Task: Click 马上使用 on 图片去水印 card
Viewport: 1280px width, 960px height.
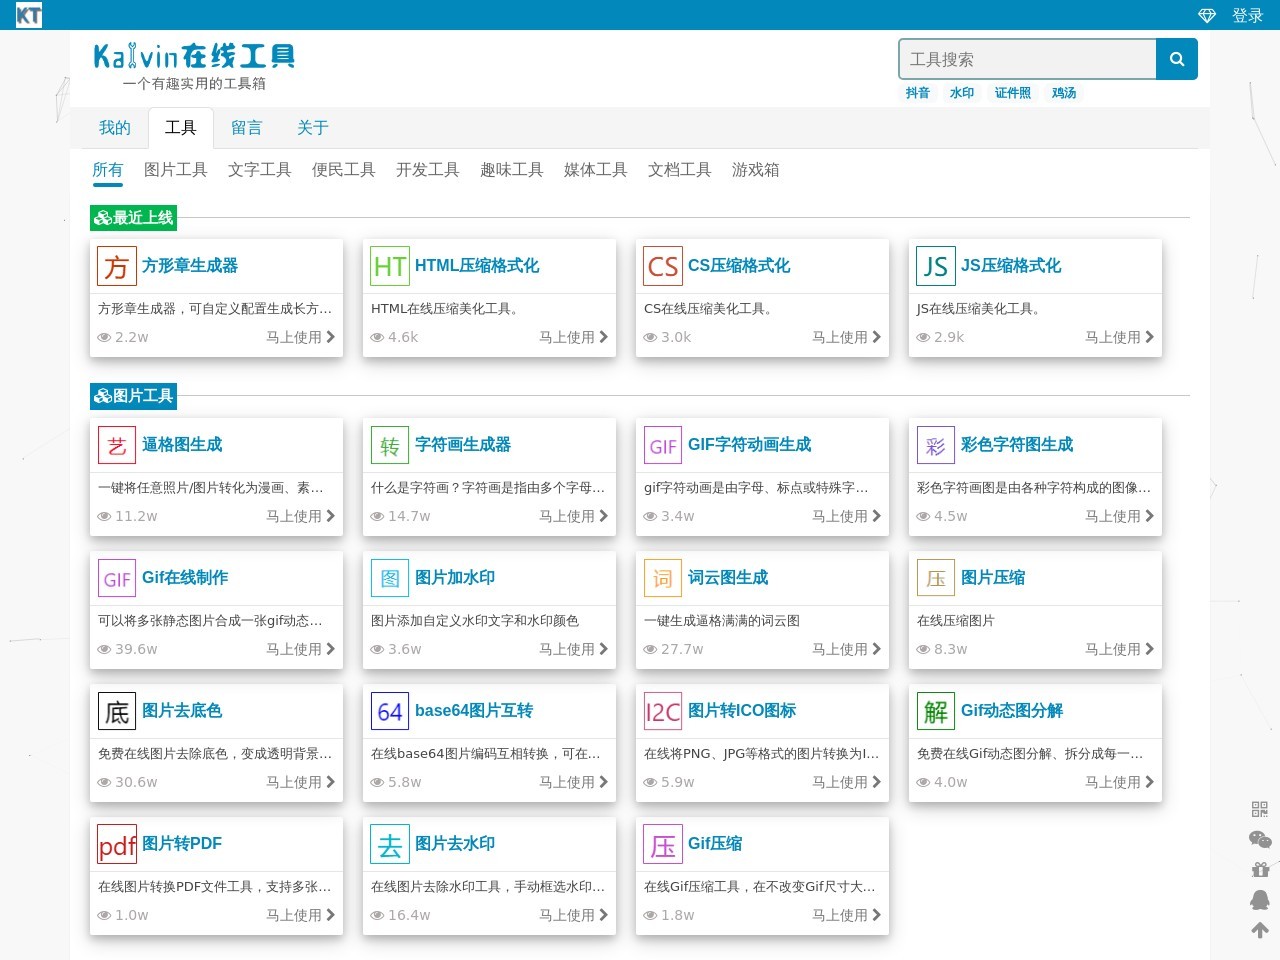Action: point(574,915)
